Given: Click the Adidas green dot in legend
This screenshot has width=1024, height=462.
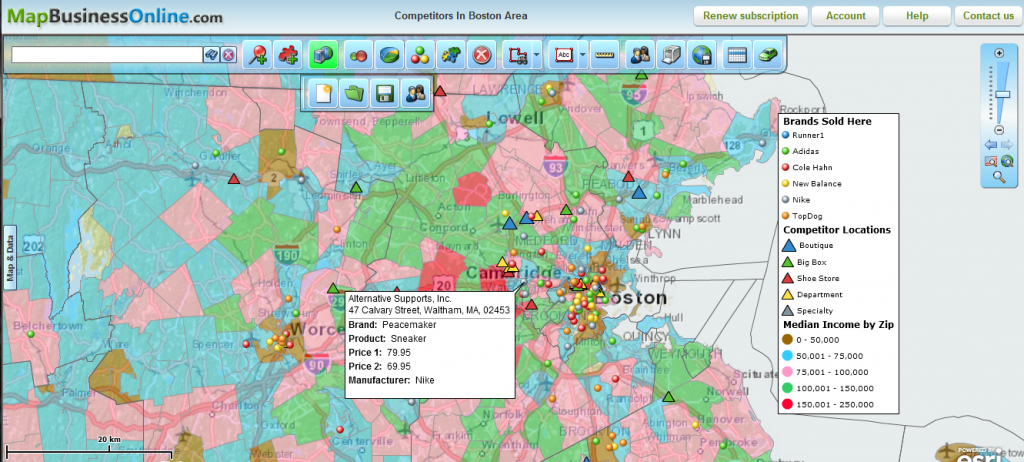Looking at the screenshot, I should pos(786,151).
